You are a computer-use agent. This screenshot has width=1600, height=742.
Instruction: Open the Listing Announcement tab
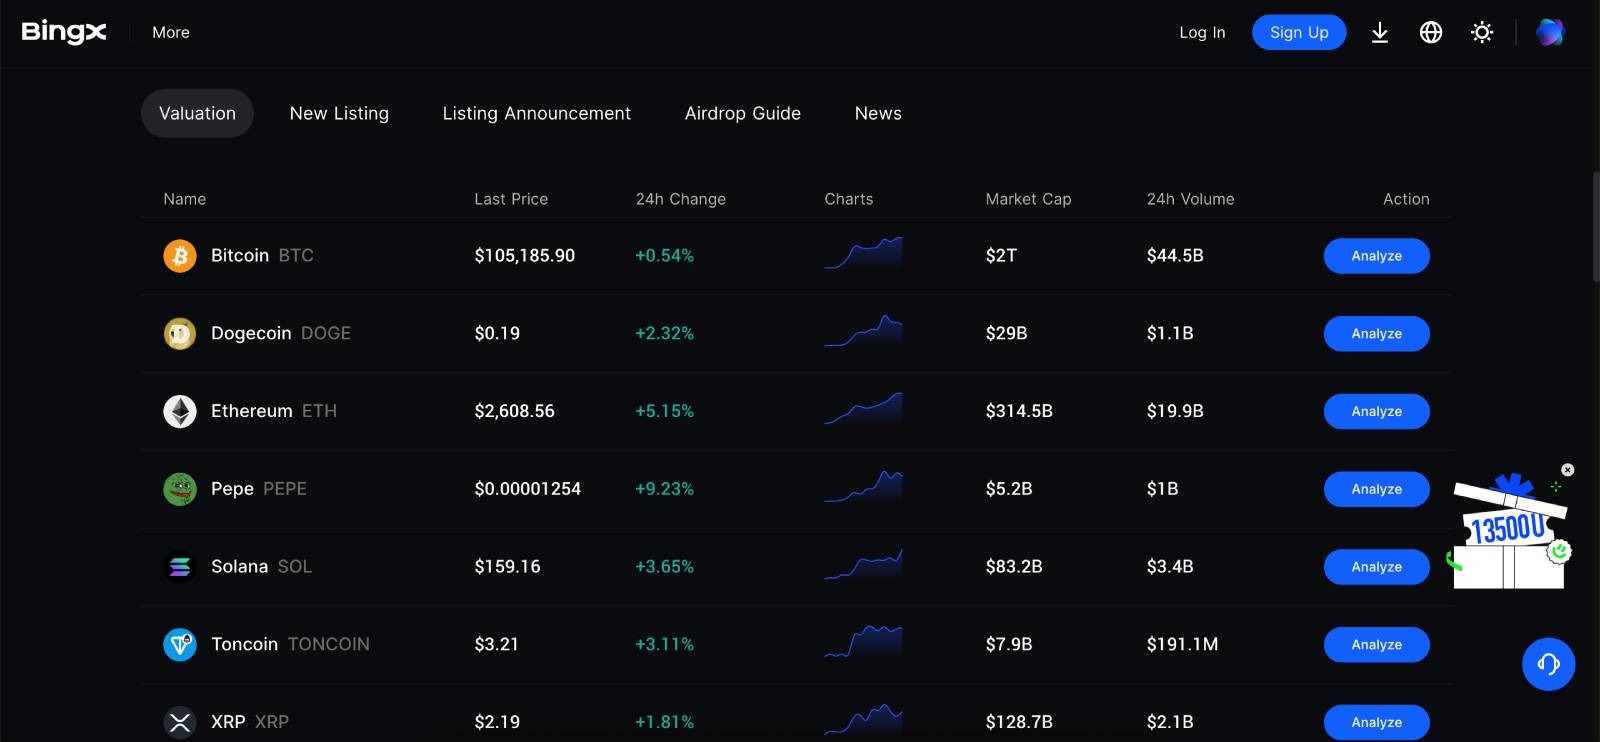537,113
